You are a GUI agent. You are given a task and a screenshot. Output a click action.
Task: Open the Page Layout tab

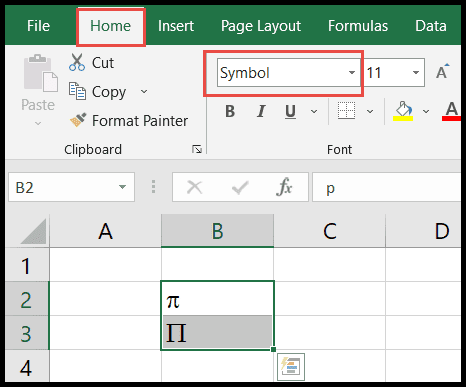pos(261,26)
